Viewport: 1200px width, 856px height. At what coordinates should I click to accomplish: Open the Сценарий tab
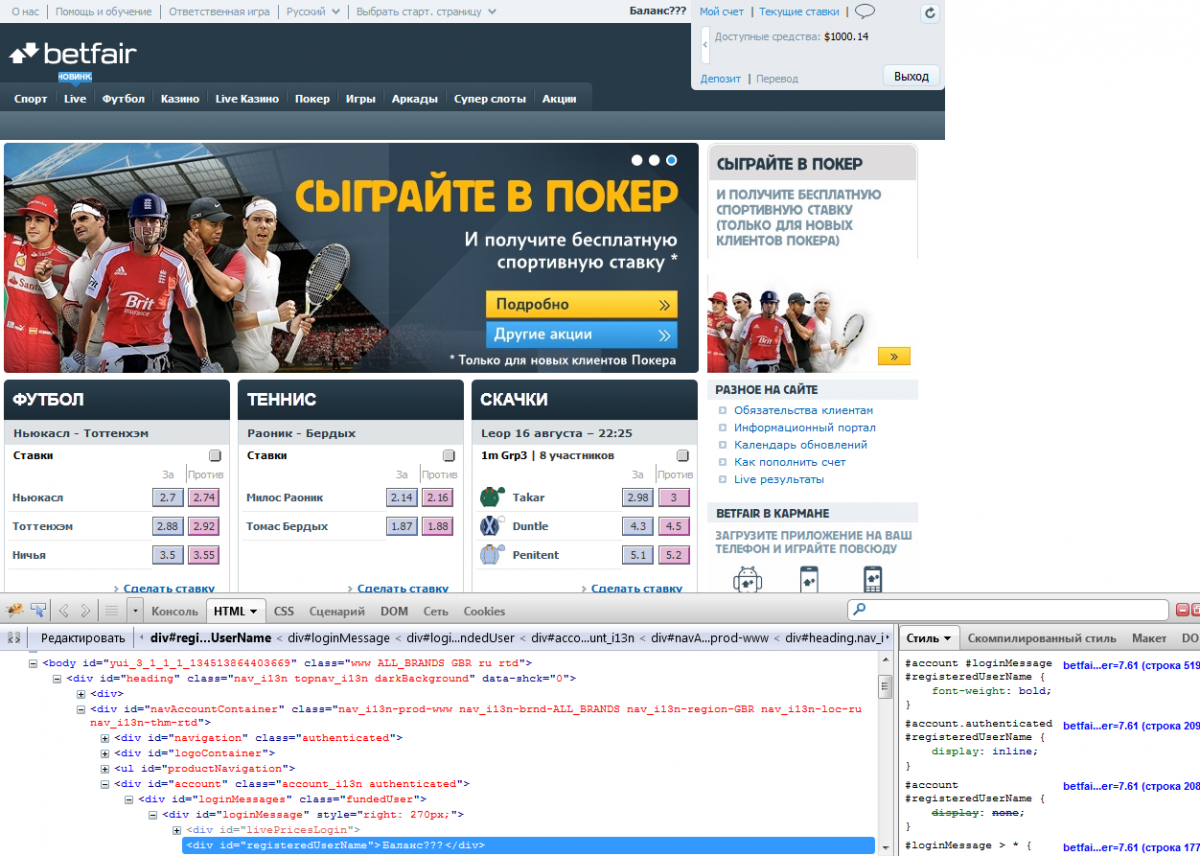[337, 611]
